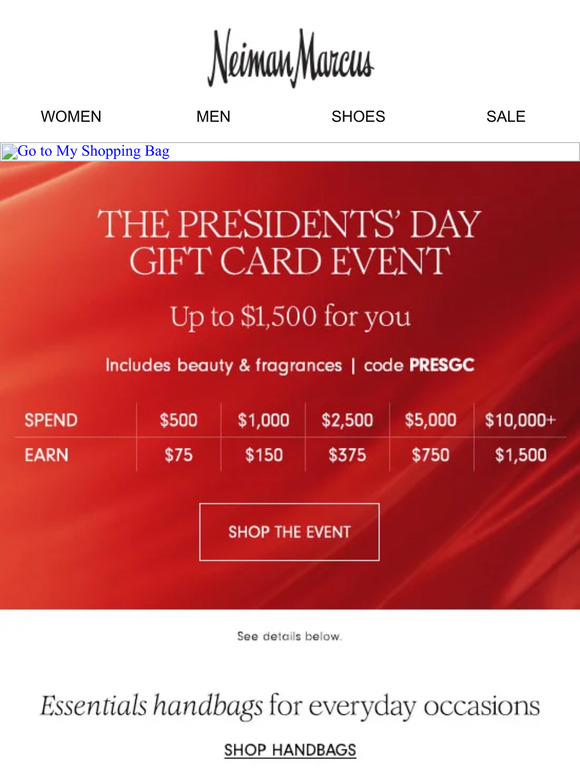Click the Essentials handbags heading
The width and height of the screenshot is (580, 774).
pos(290,706)
